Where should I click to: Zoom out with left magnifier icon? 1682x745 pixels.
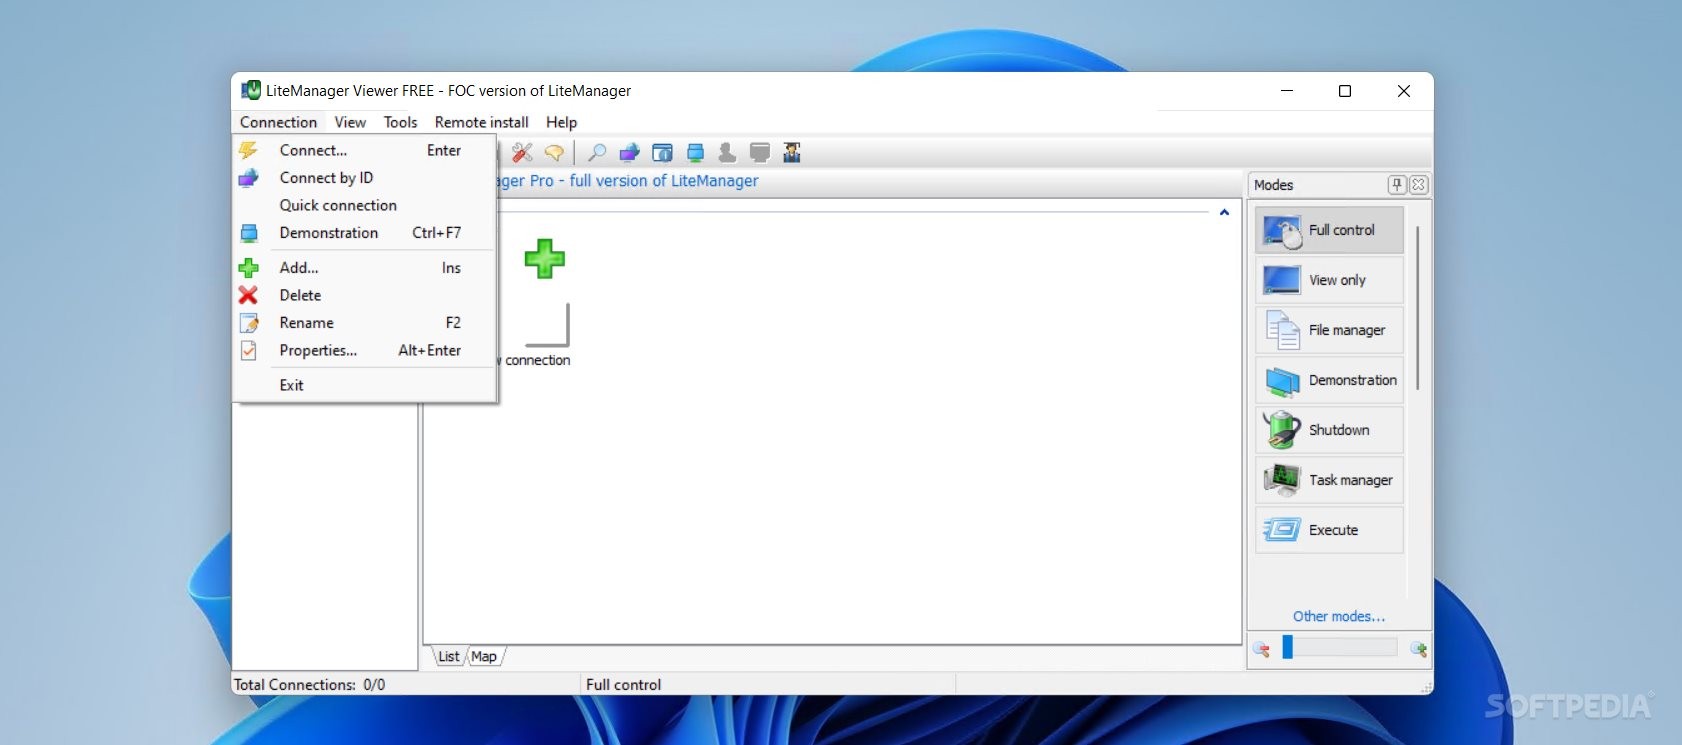click(x=1262, y=649)
